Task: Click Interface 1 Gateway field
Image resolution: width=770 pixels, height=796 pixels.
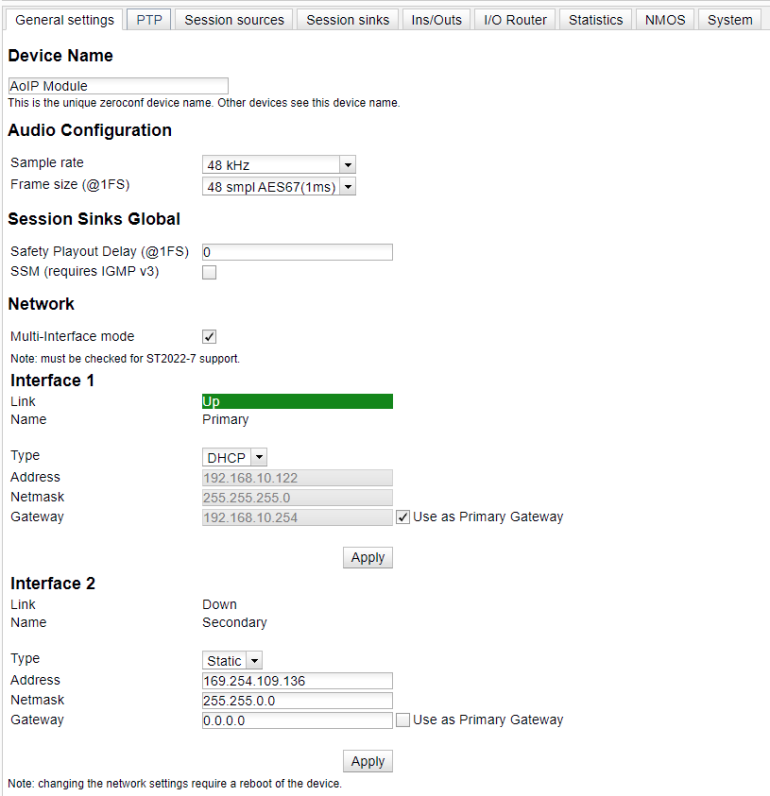Action: [x=297, y=517]
